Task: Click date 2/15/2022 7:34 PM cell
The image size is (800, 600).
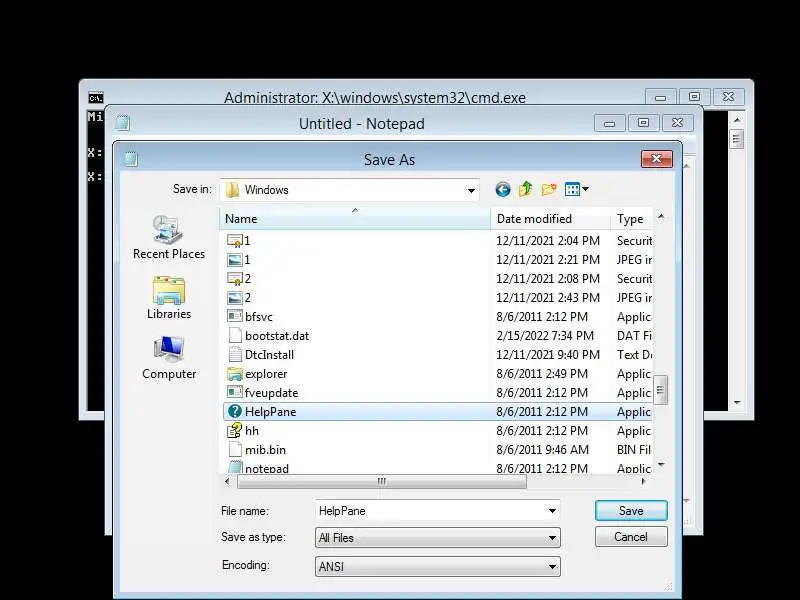Action: [545, 336]
